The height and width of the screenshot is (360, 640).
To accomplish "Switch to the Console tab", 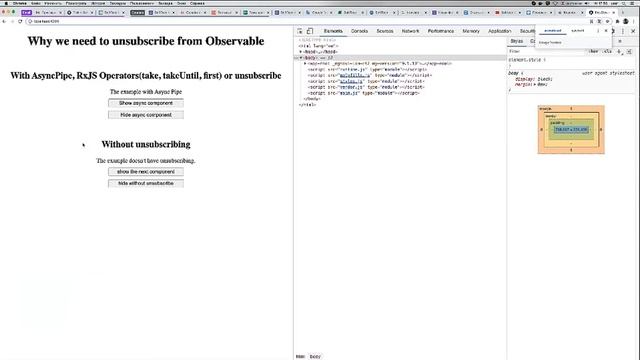I will [x=359, y=31].
